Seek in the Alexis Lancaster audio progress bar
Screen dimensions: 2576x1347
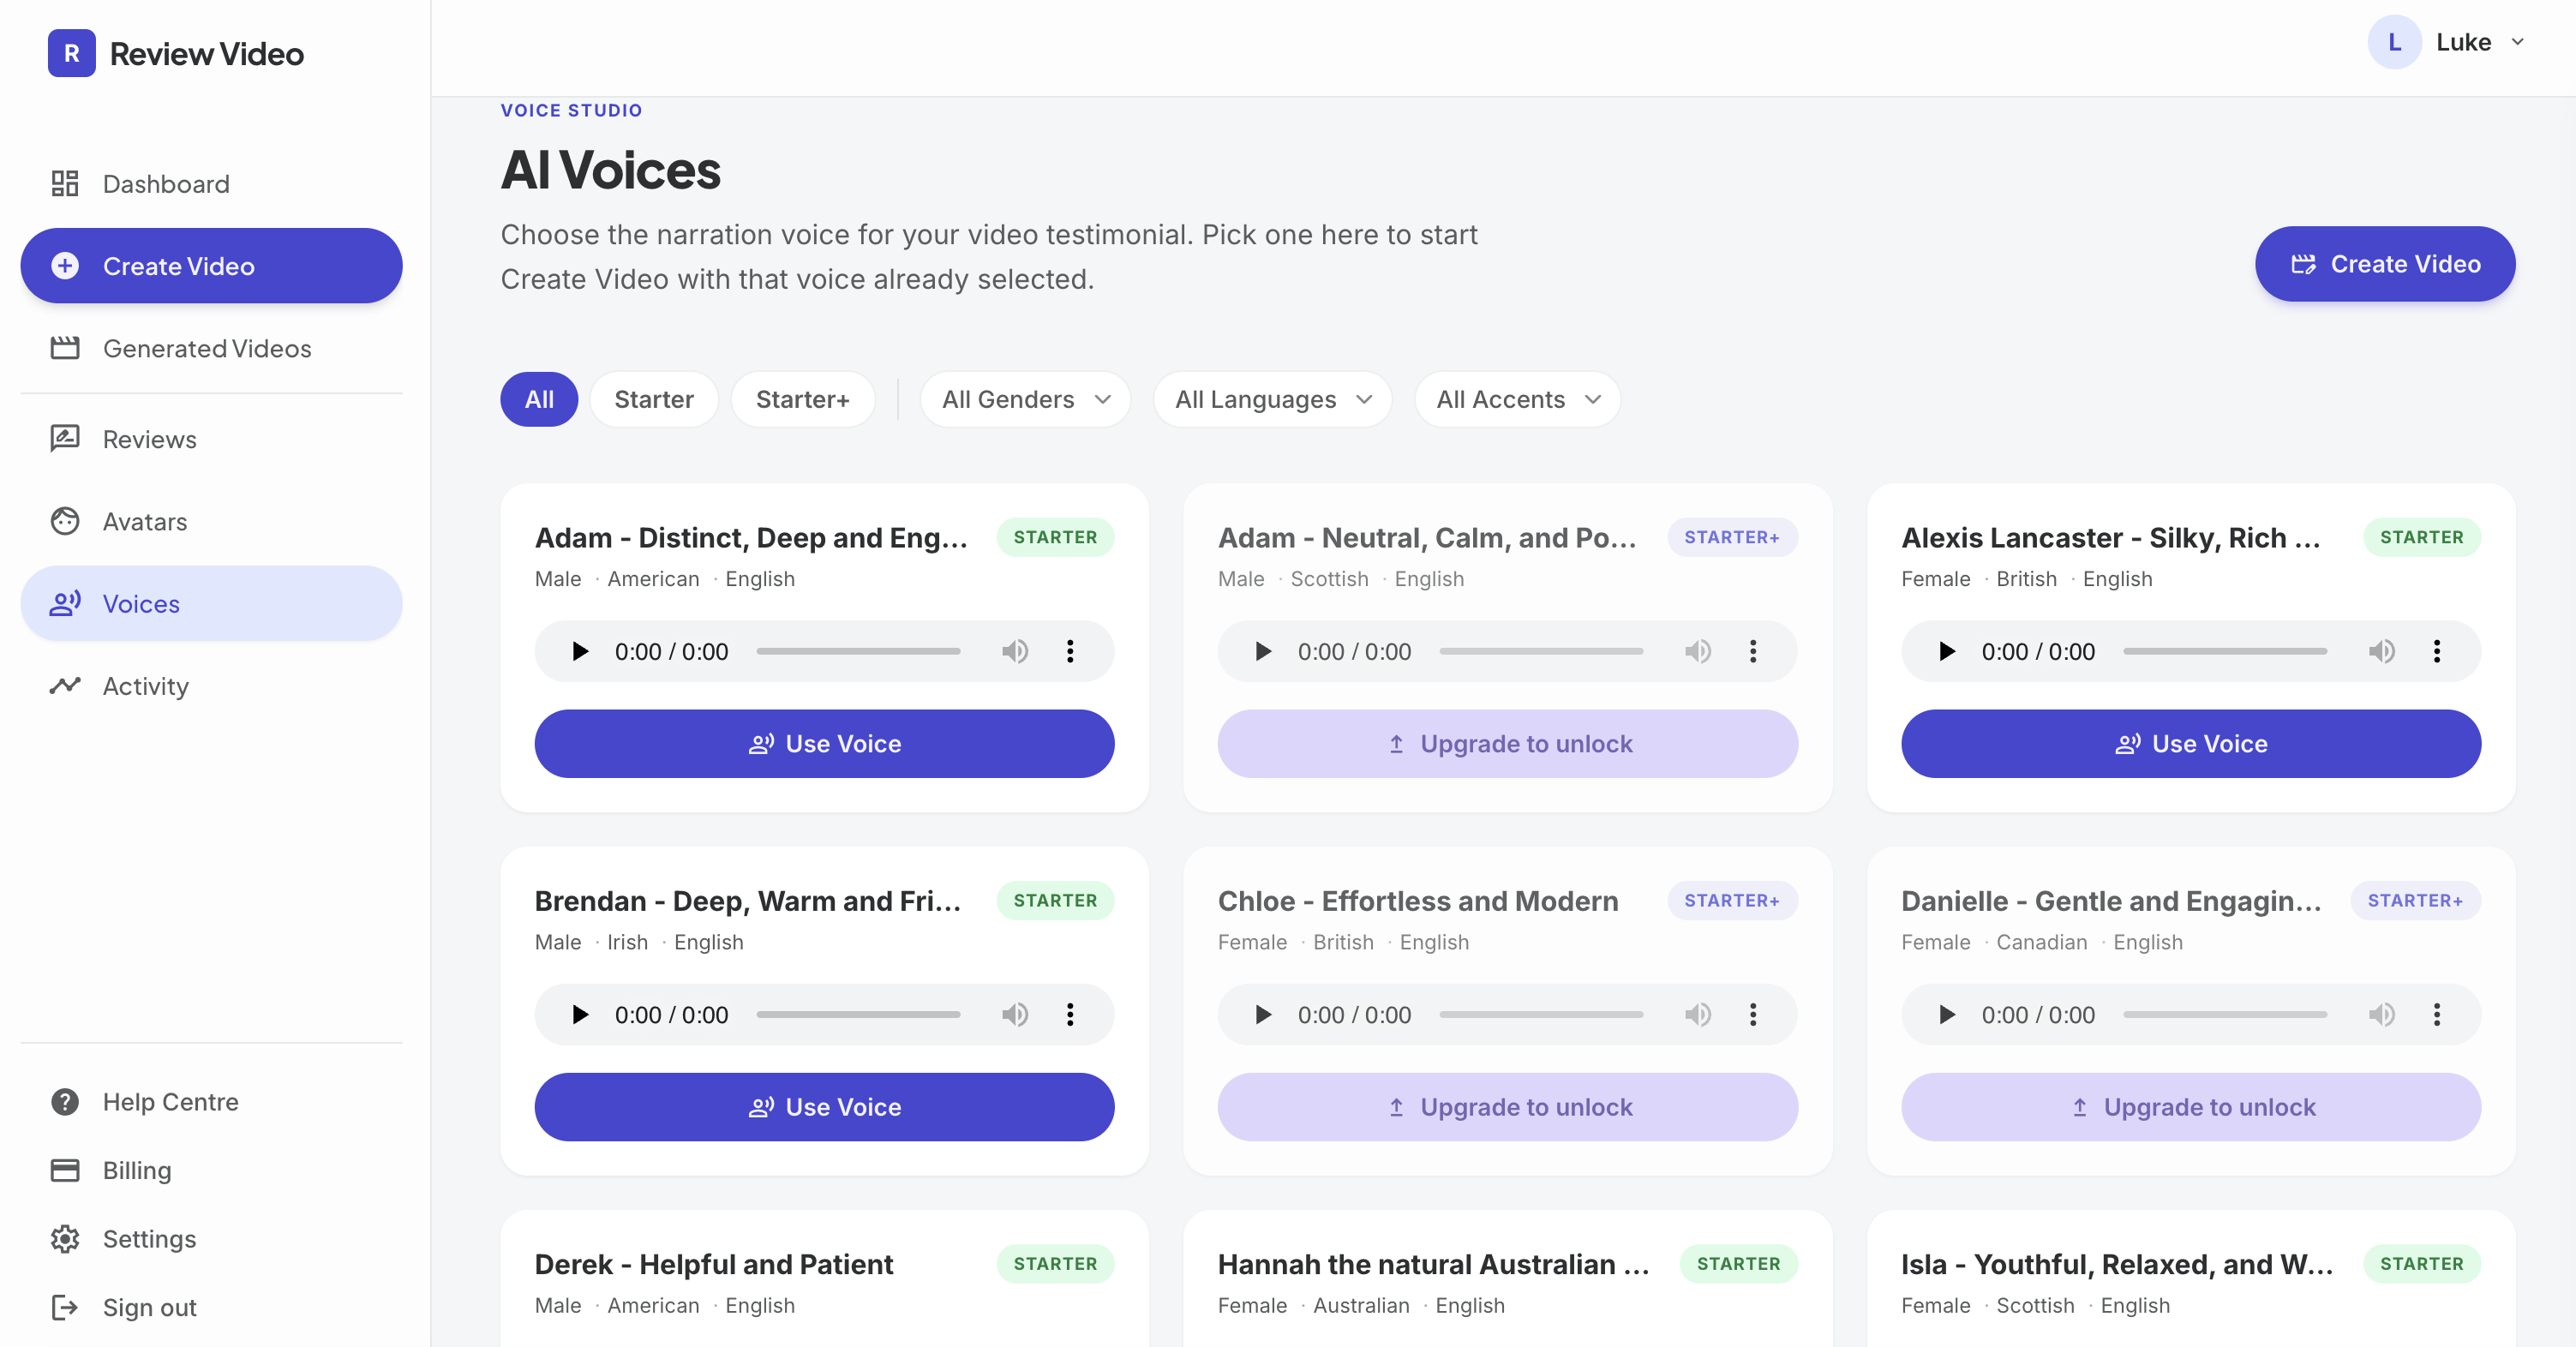click(x=2225, y=652)
